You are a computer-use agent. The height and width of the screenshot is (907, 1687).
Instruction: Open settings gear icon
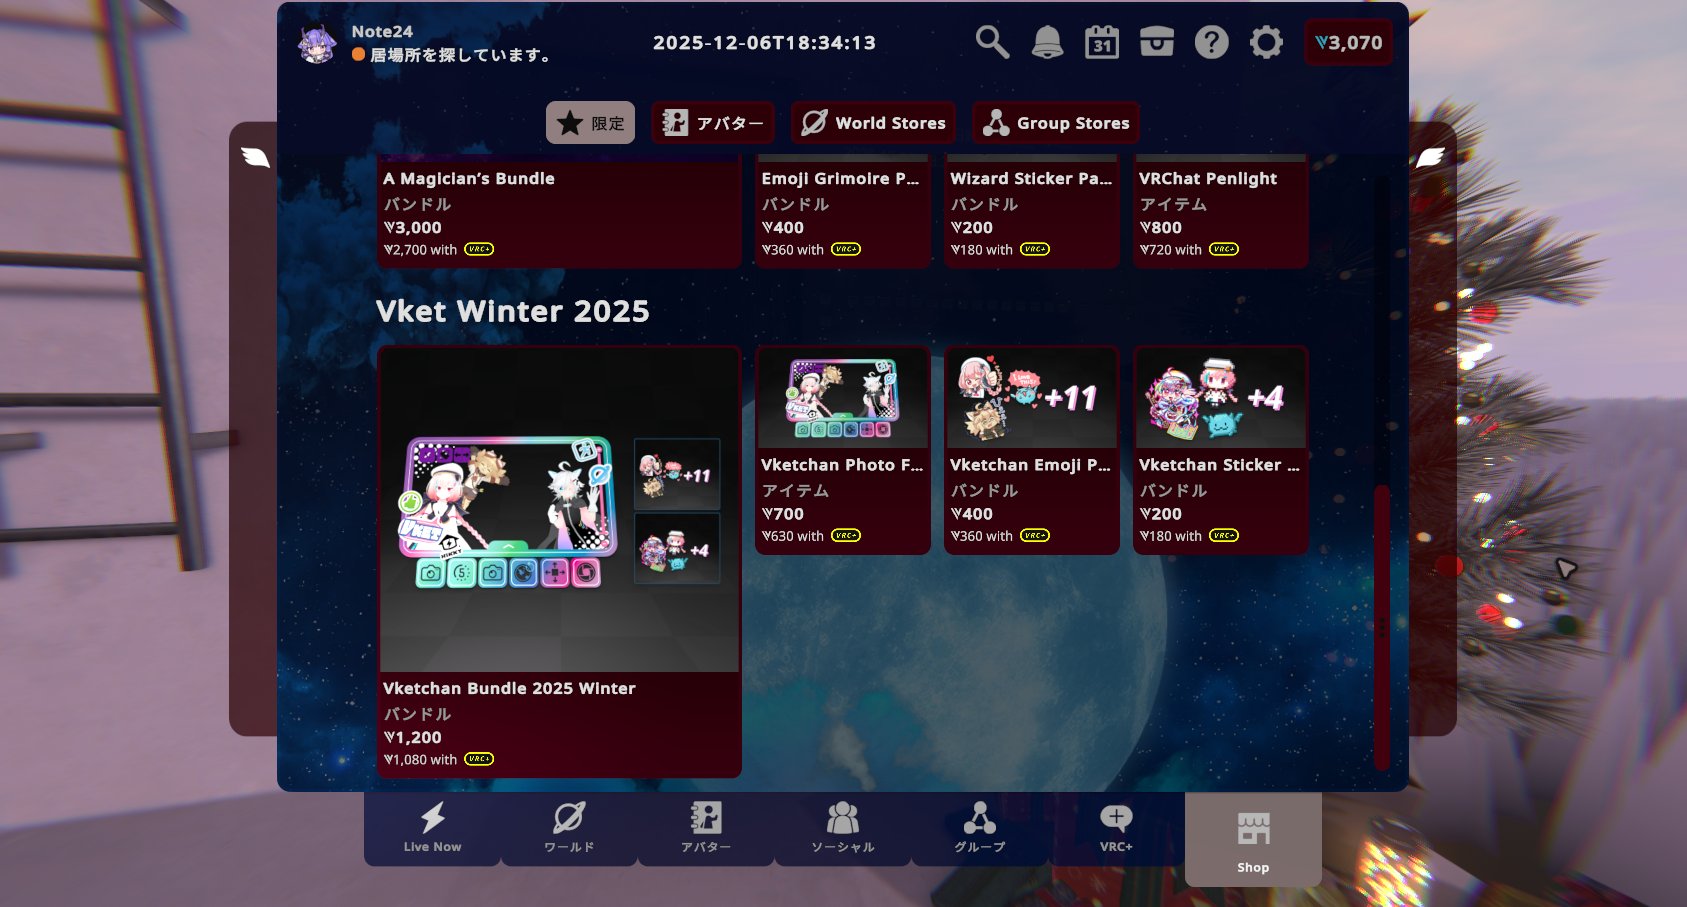pos(1266,43)
